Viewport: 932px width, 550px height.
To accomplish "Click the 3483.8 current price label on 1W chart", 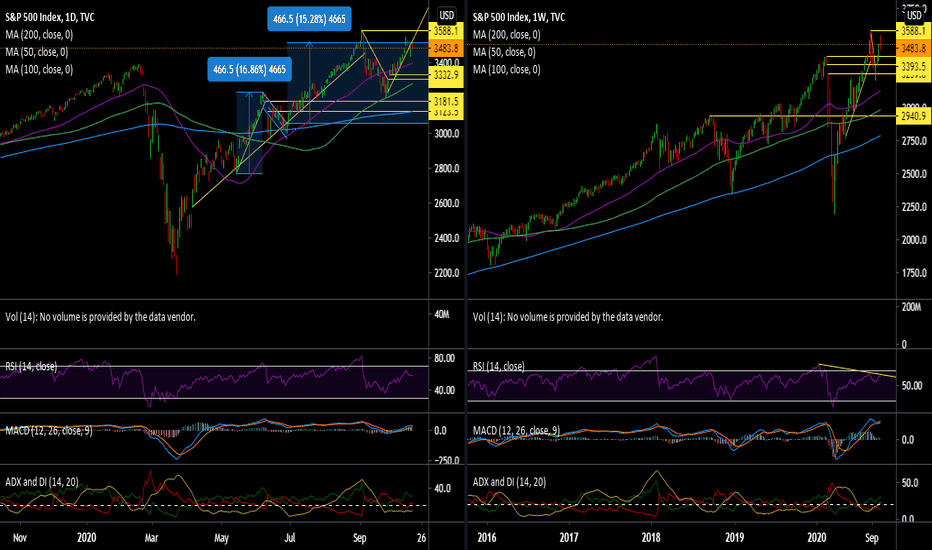I will pyautogui.click(x=913, y=48).
